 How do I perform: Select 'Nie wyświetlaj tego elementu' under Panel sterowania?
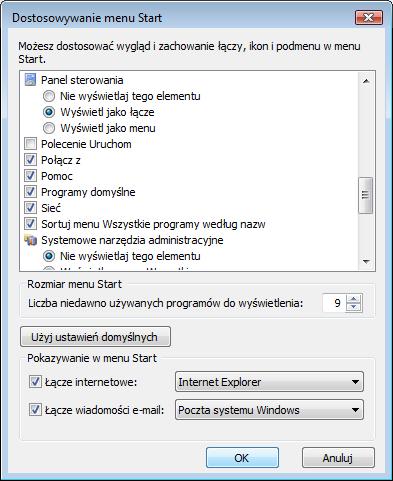(x=49, y=96)
